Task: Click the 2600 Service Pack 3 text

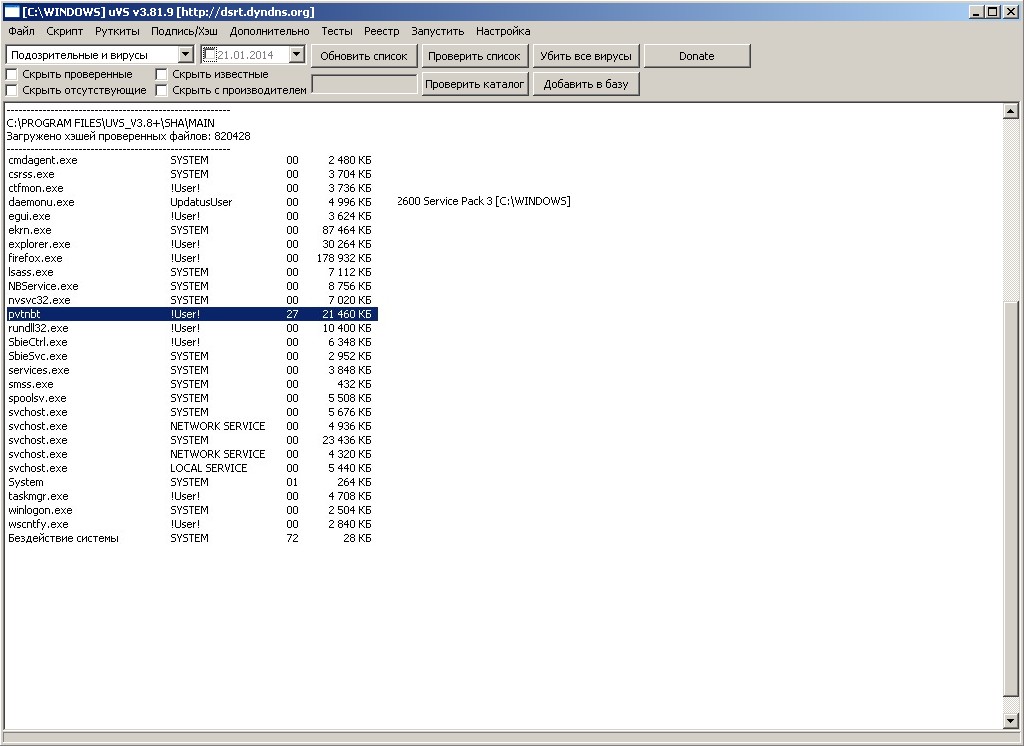Action: coord(446,201)
